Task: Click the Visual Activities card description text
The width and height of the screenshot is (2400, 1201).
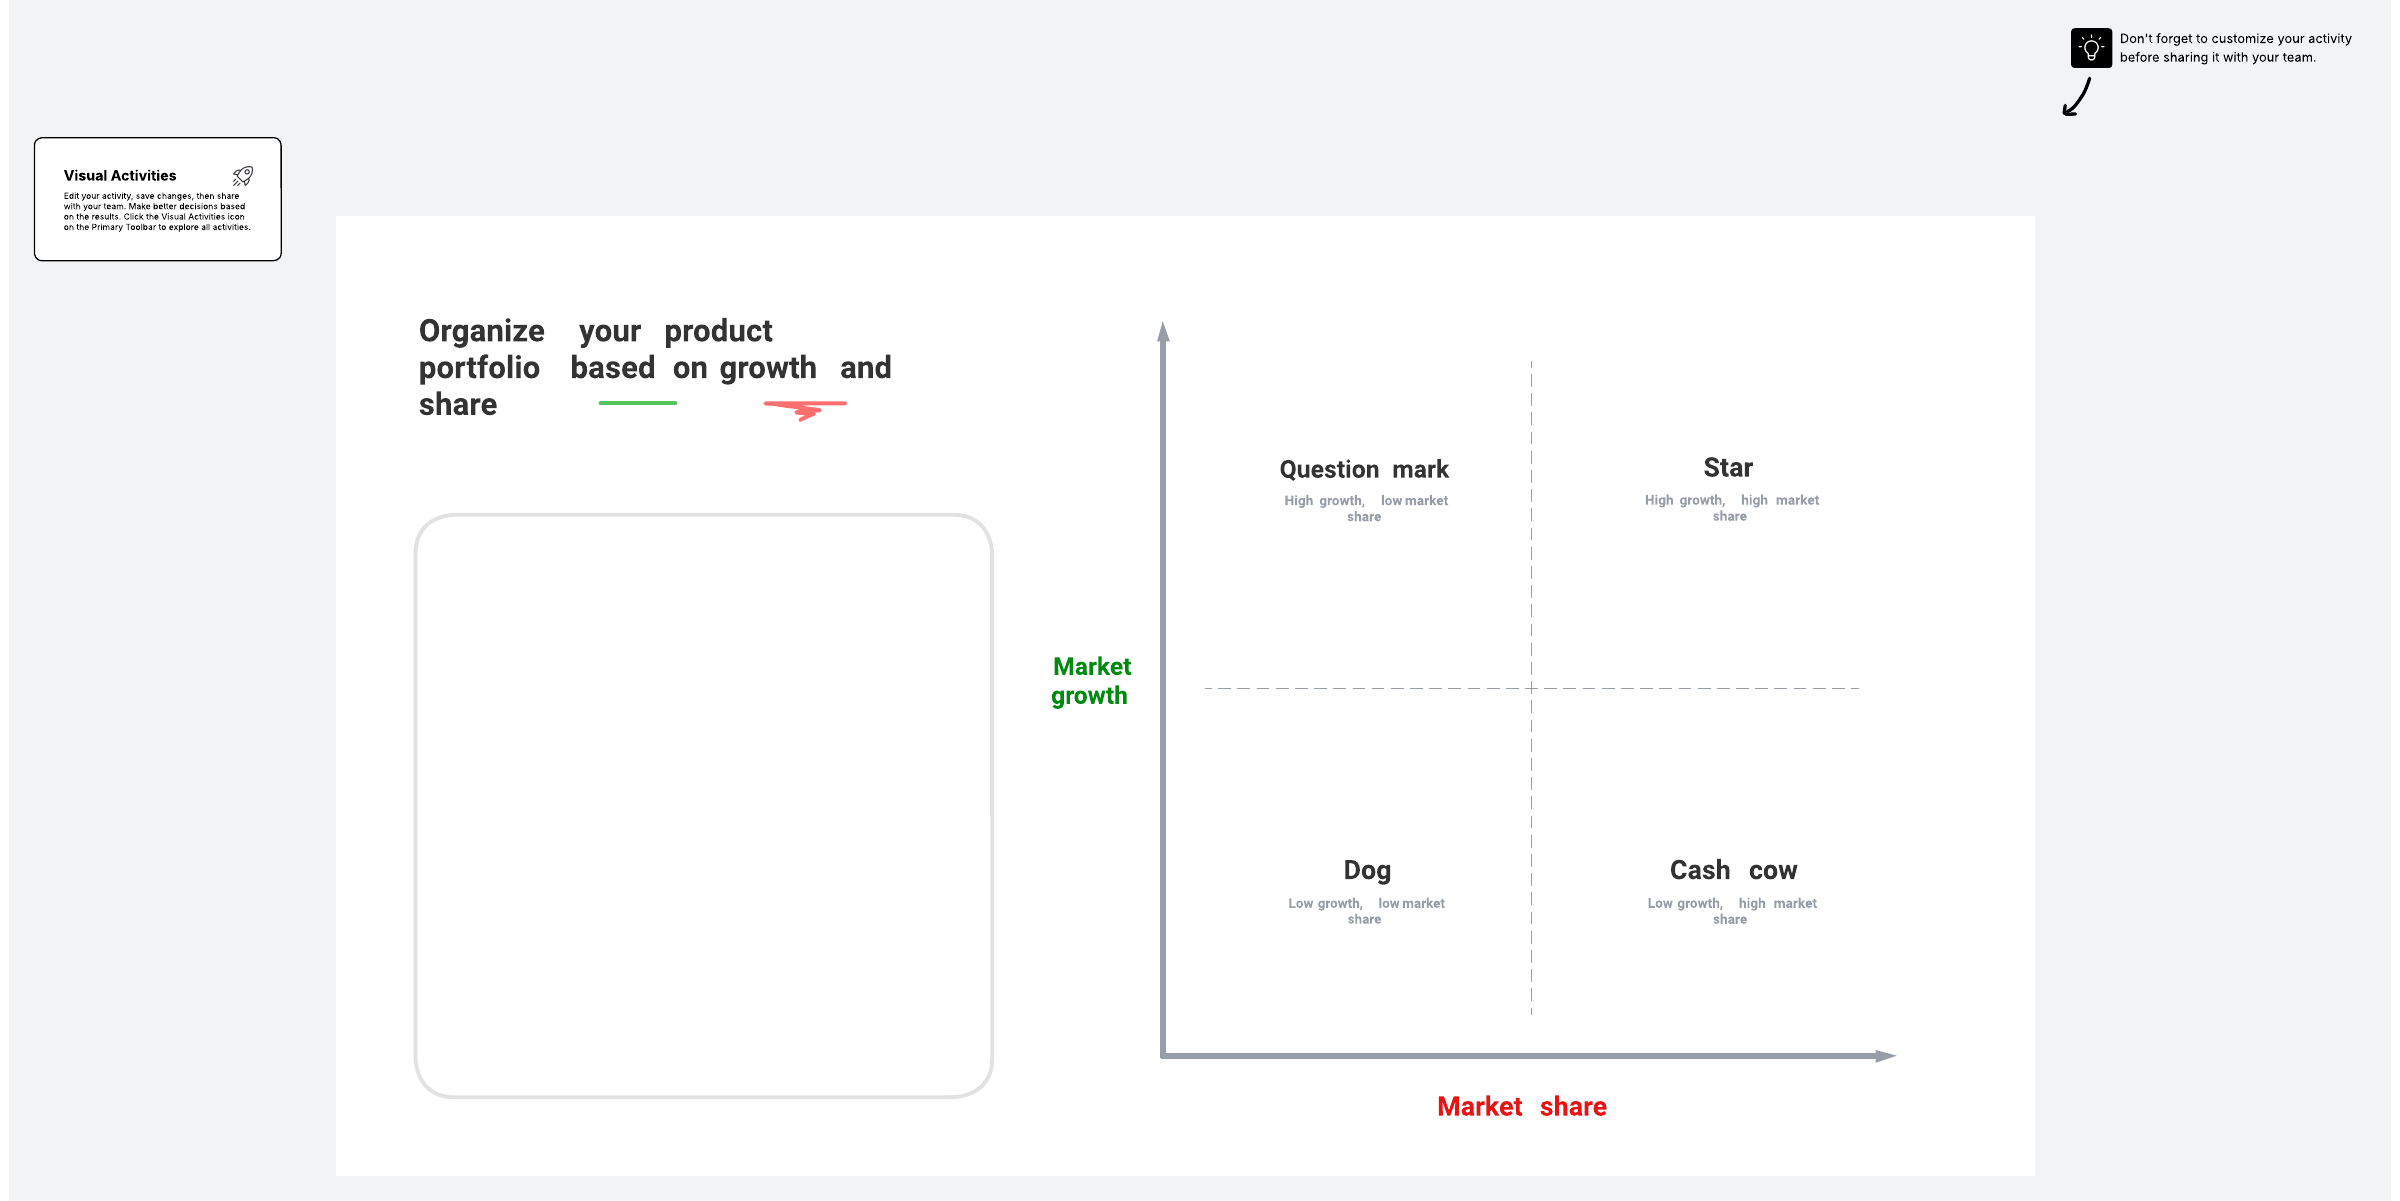Action: point(157,212)
